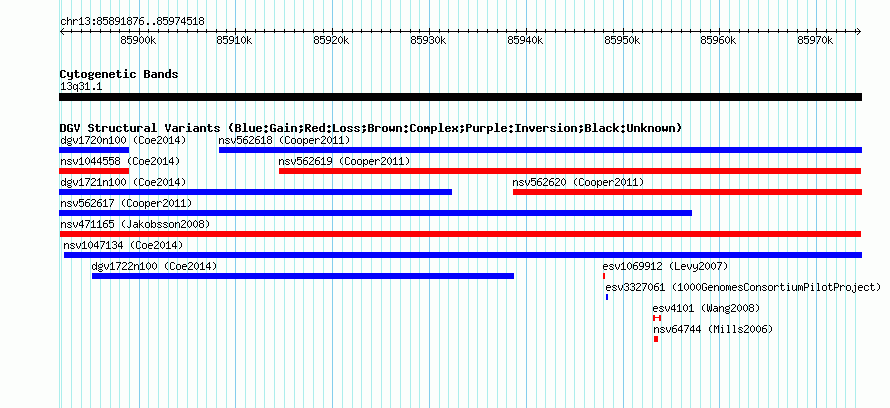The width and height of the screenshot is (890, 408).
Task: Select the 13q31.1 band label
Action: click(x=81, y=87)
